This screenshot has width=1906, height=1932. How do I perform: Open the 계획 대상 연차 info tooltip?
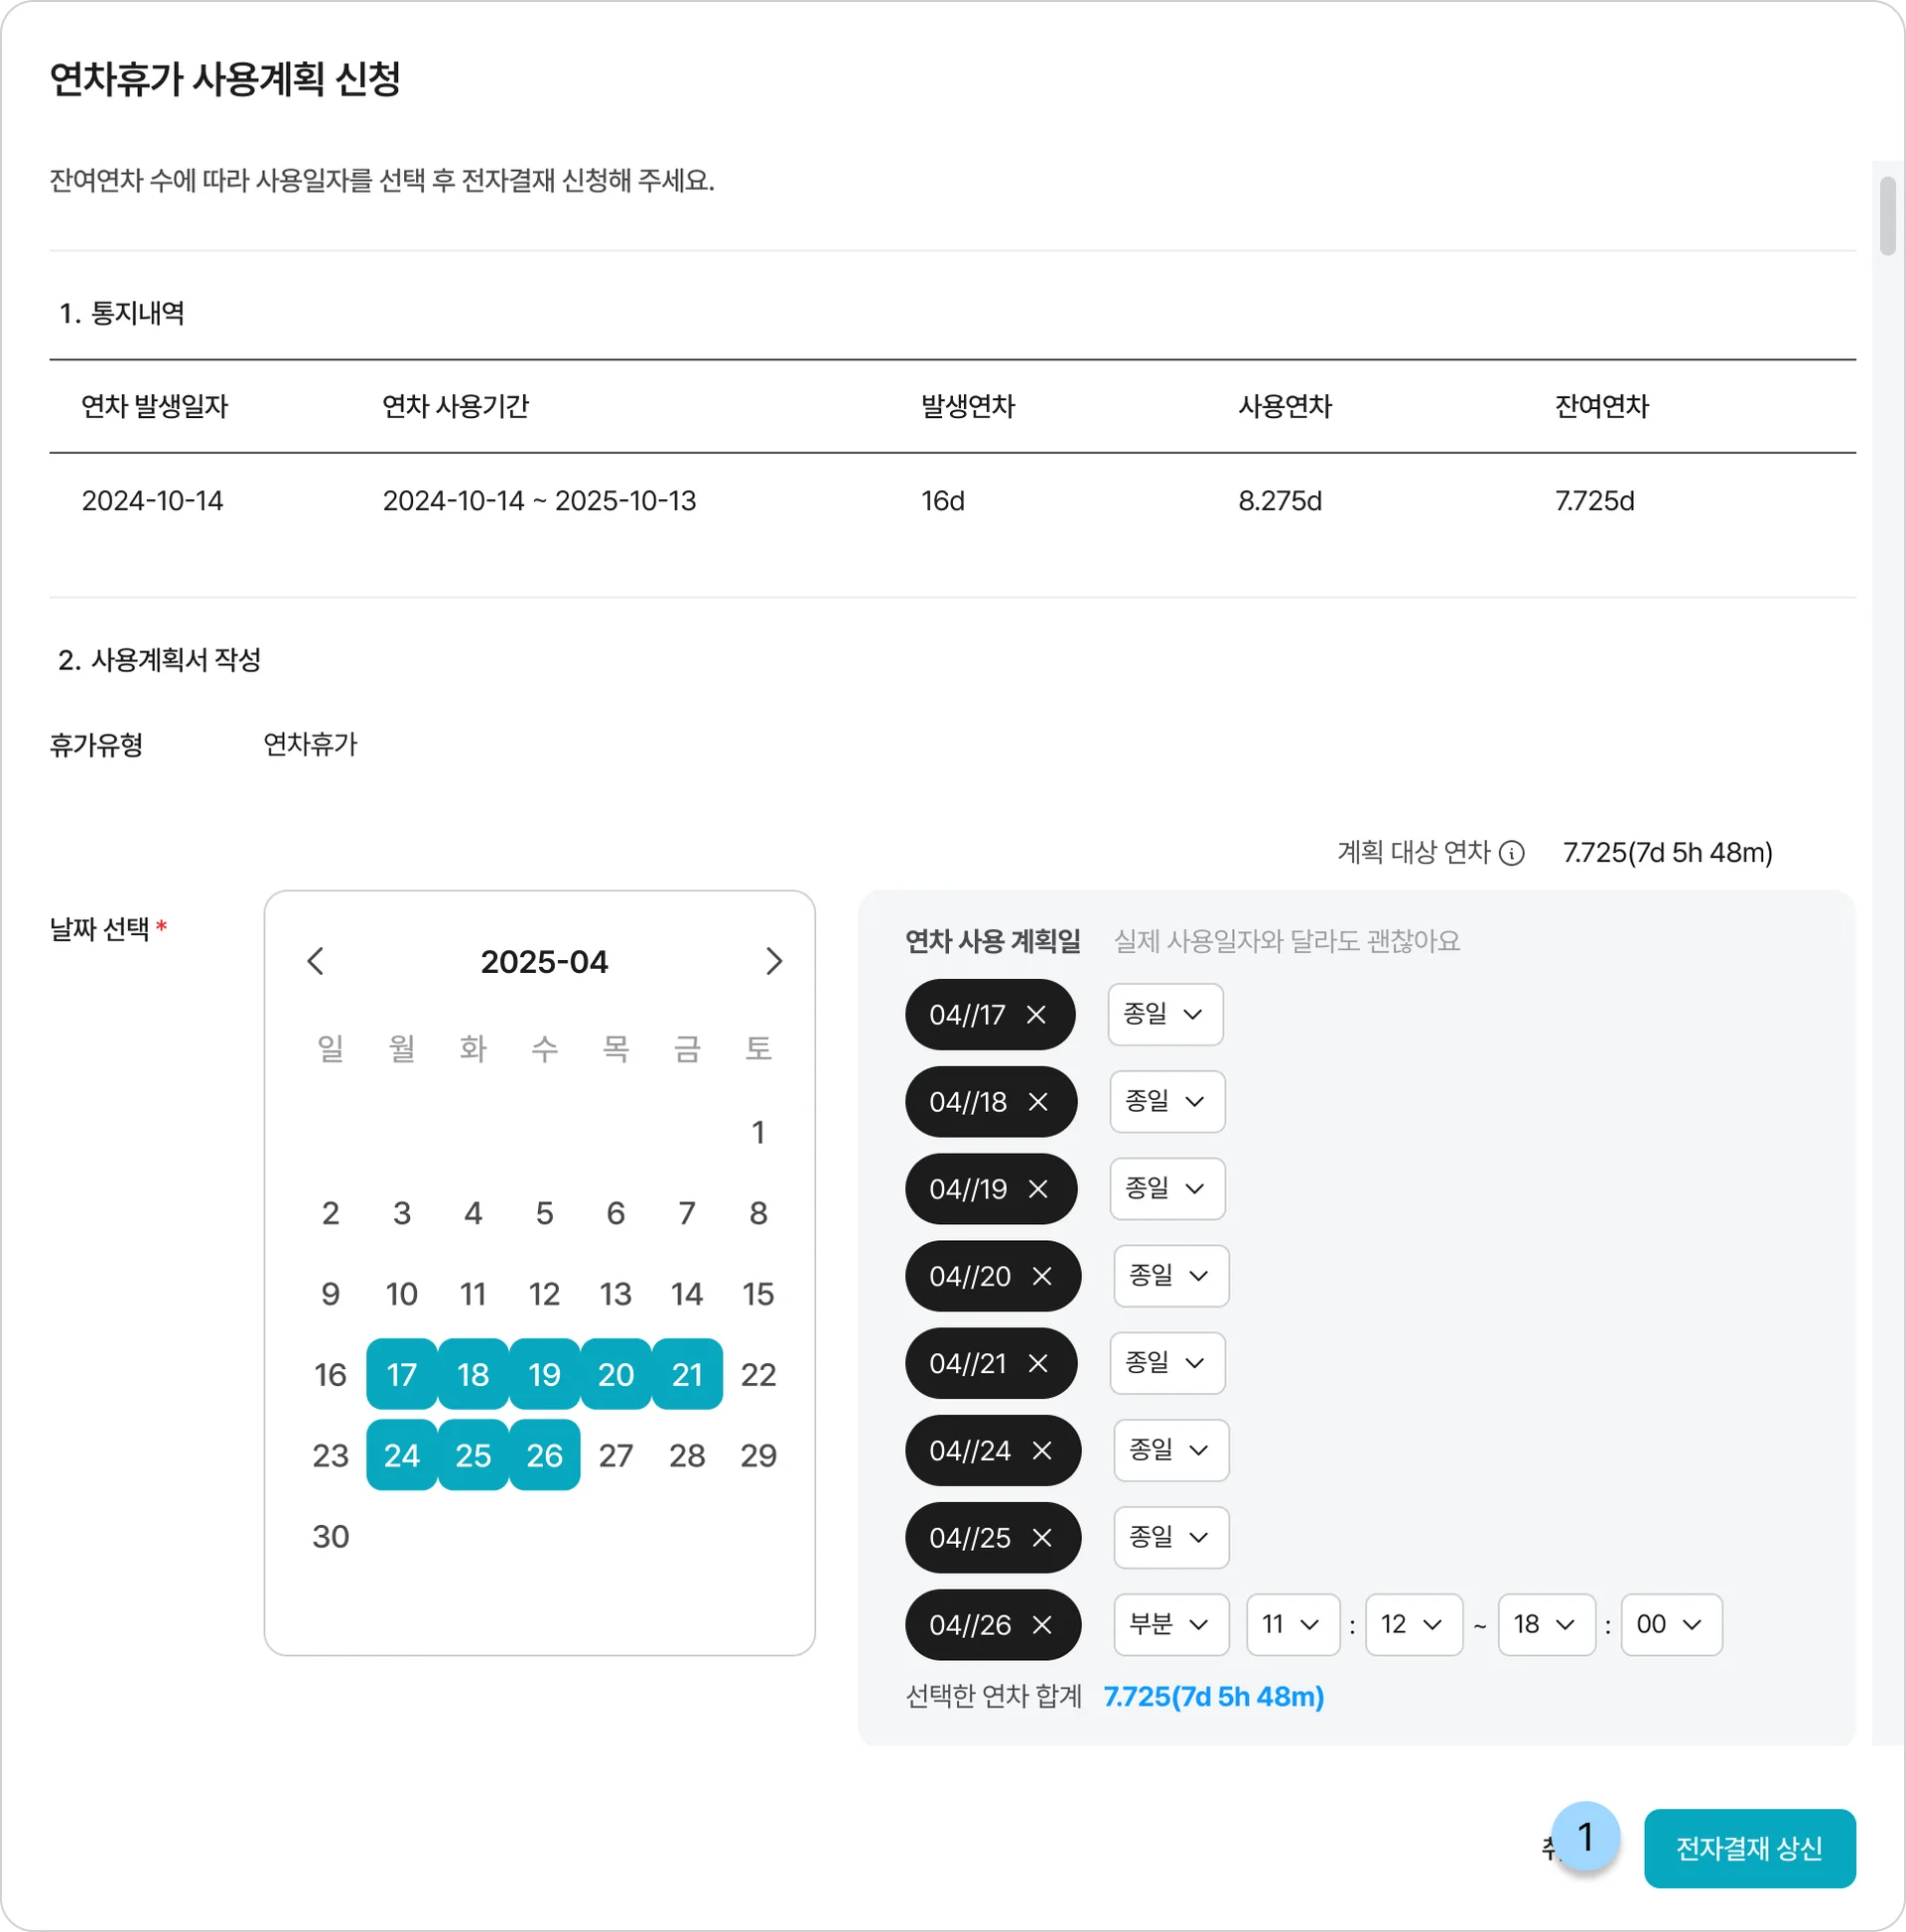pos(1512,852)
